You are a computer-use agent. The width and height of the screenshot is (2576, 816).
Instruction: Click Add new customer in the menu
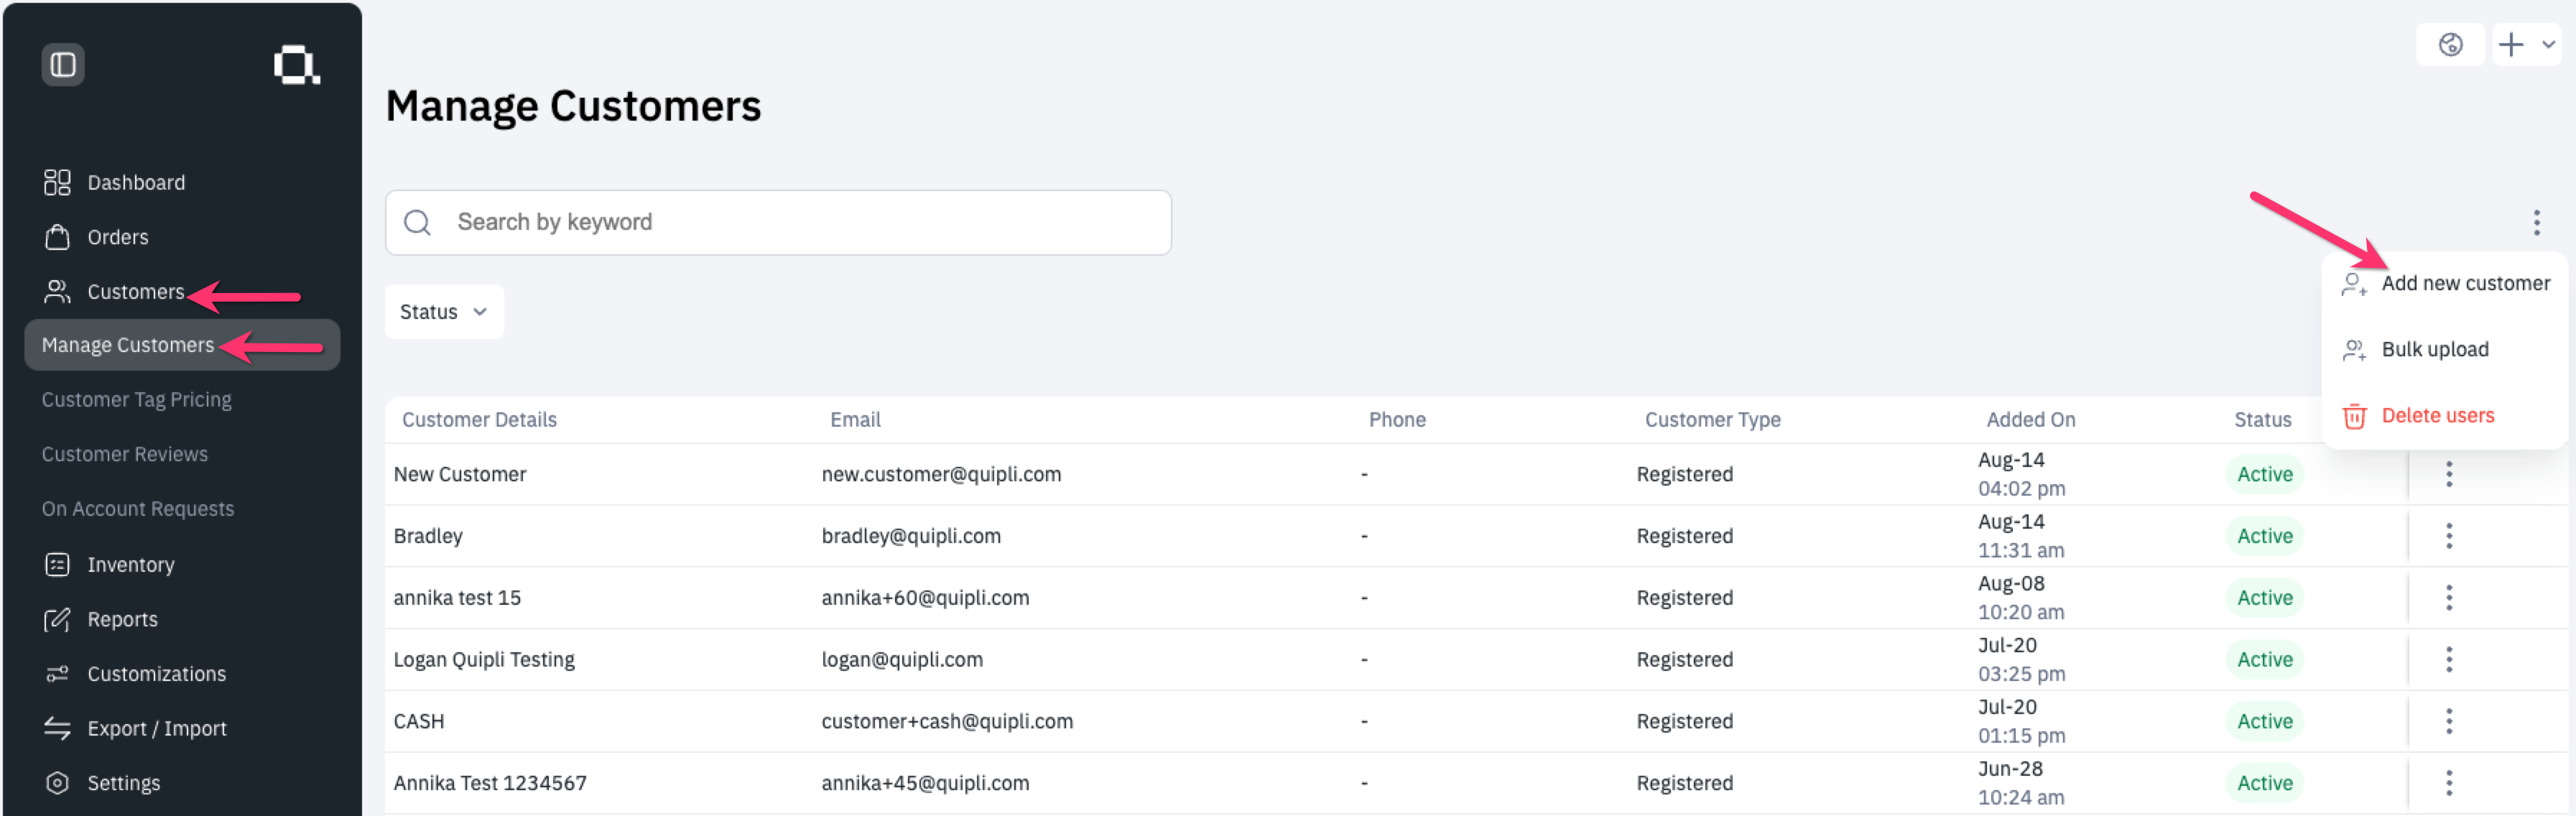click(2465, 282)
